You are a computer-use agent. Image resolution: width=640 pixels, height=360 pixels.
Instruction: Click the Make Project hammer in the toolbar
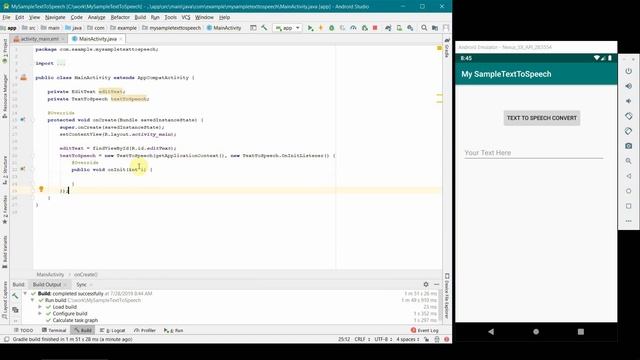pos(264,28)
